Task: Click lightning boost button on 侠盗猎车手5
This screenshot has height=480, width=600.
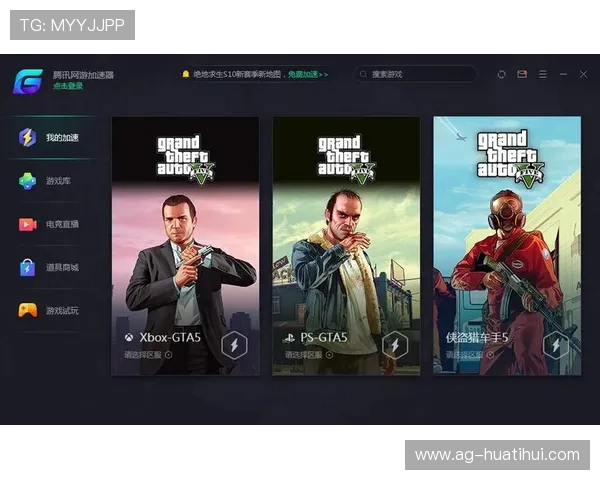Action: [x=556, y=345]
